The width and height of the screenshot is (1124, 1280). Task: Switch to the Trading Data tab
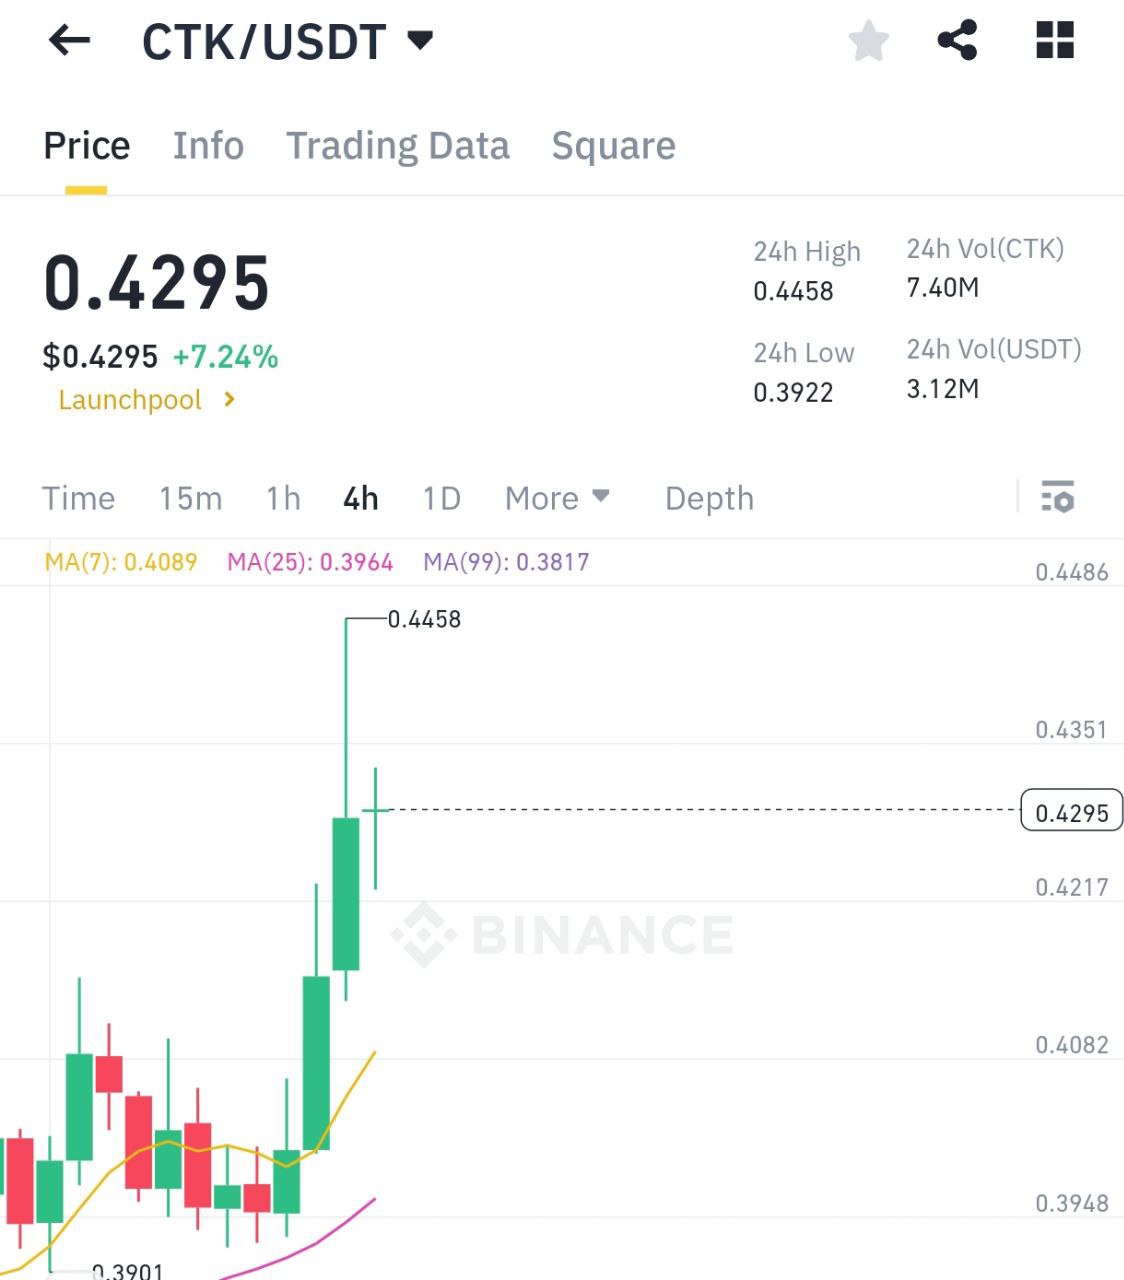[398, 146]
